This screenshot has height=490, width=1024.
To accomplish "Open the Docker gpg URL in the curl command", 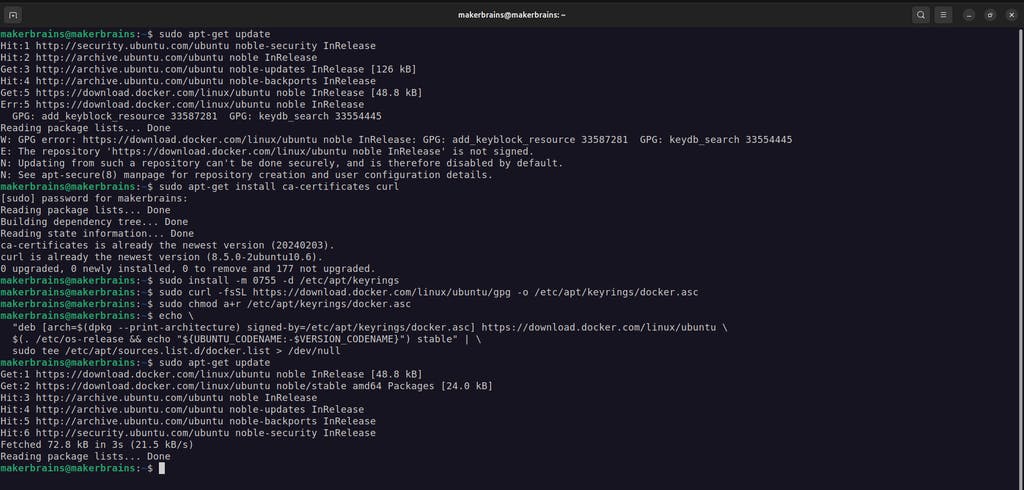I will coord(381,293).
